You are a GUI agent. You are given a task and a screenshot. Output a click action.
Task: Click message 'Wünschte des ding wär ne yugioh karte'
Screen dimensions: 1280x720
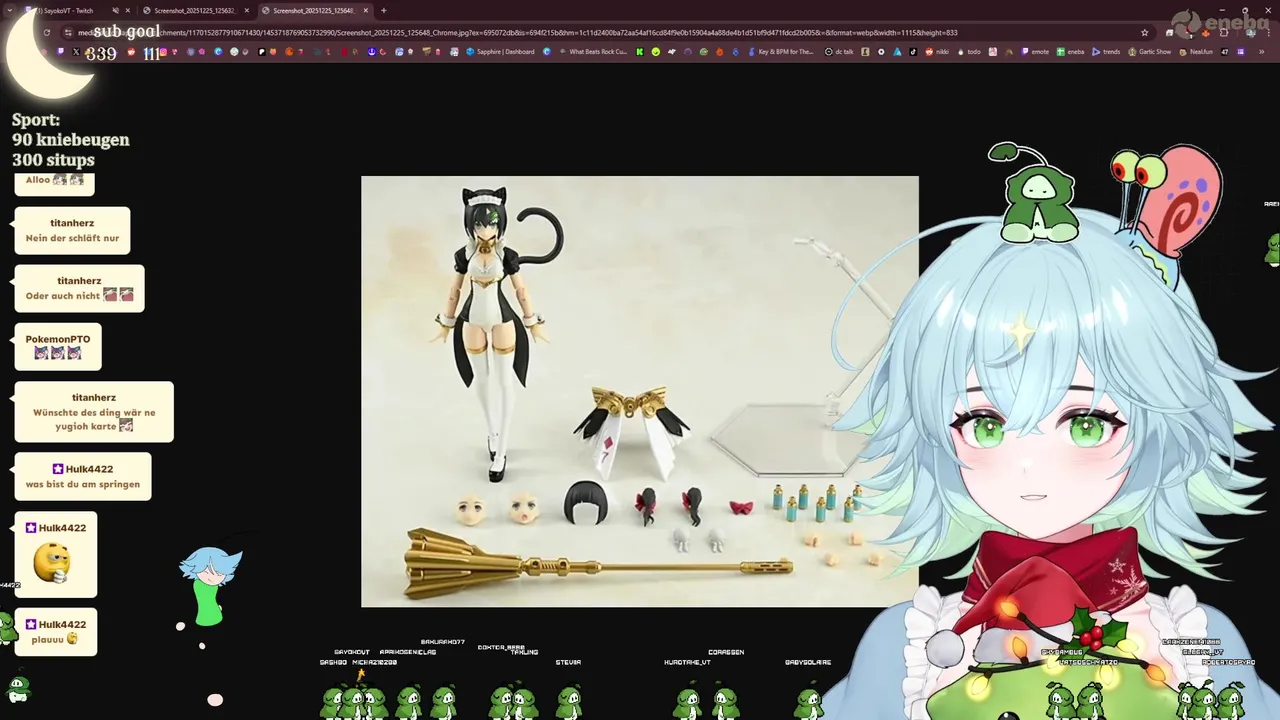[x=94, y=412]
